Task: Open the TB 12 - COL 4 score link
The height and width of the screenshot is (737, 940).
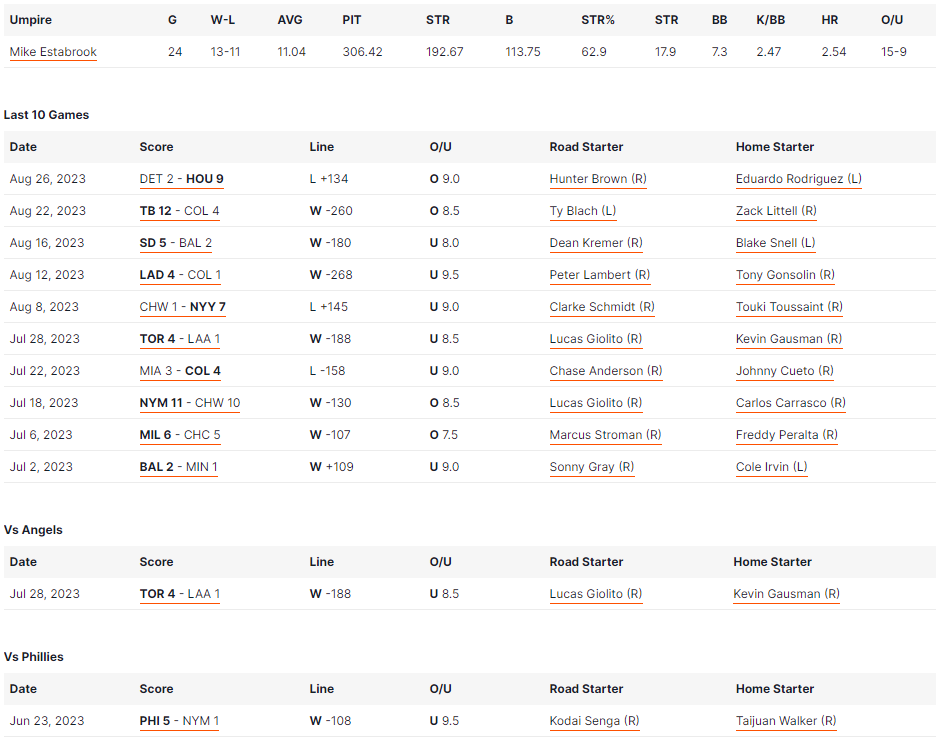Action: click(180, 211)
